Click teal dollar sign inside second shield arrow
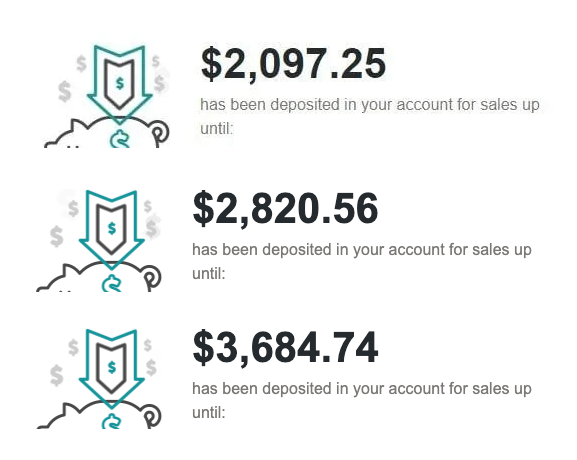 [112, 229]
